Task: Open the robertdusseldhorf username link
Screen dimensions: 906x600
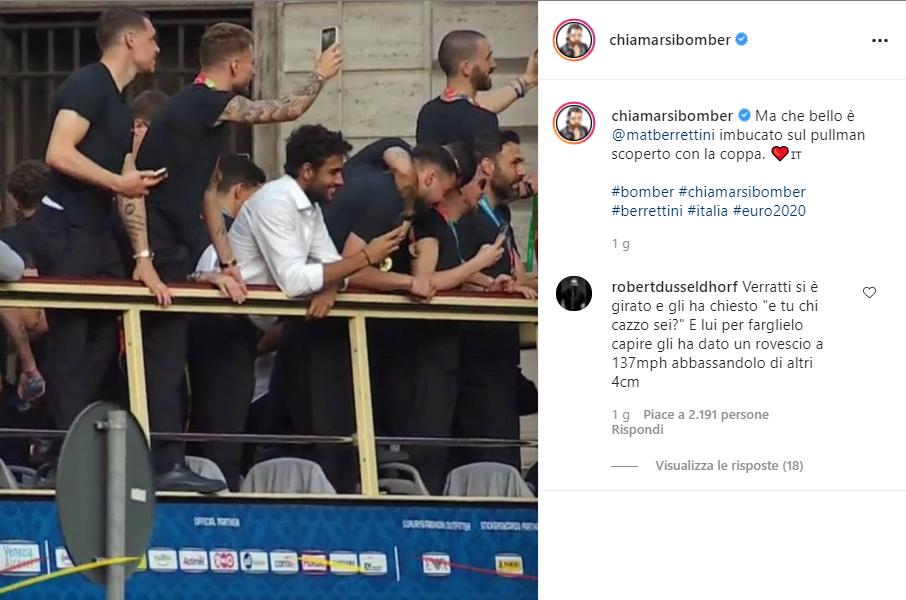Action: (674, 287)
